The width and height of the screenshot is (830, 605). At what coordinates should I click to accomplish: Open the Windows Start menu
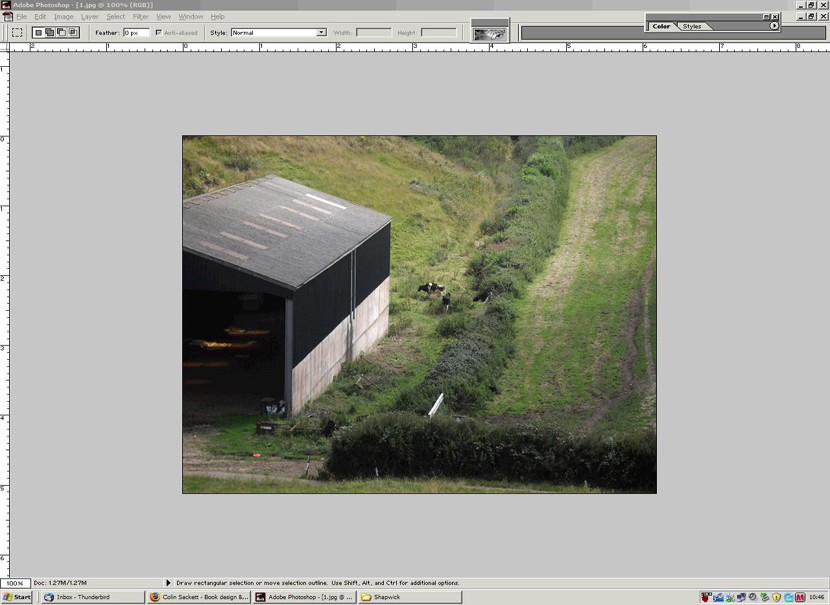[16, 597]
